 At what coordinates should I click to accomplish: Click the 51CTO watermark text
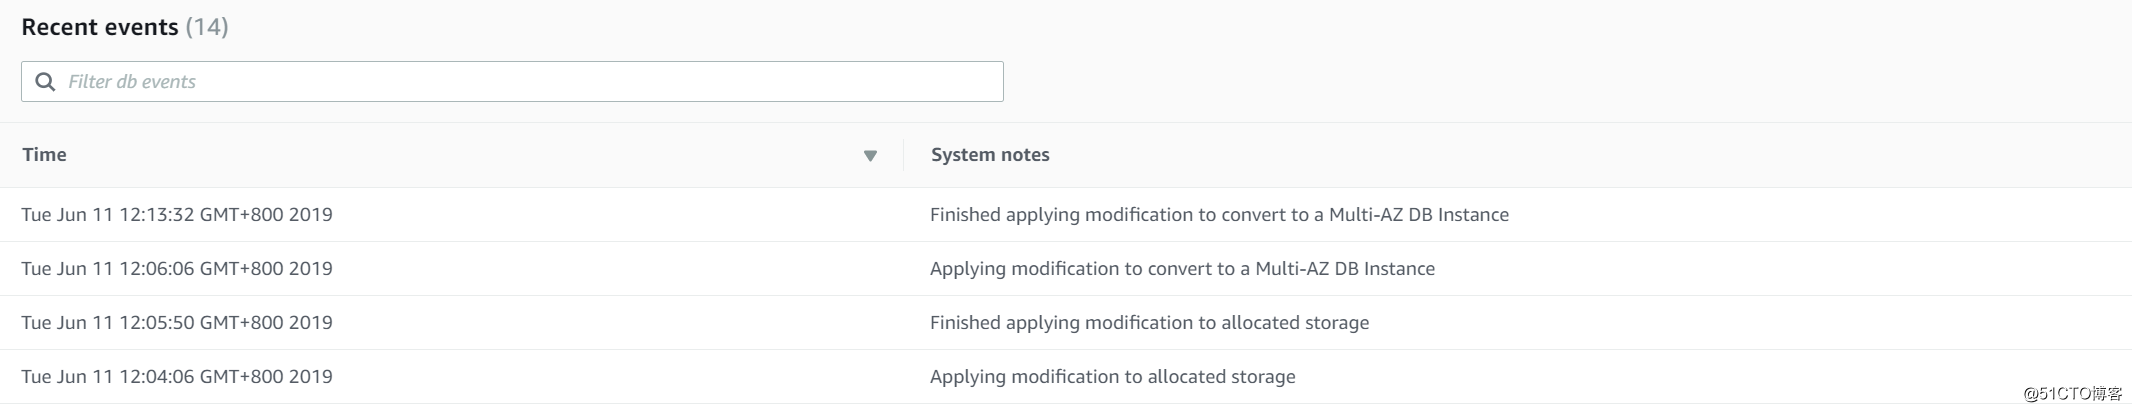click(2072, 394)
